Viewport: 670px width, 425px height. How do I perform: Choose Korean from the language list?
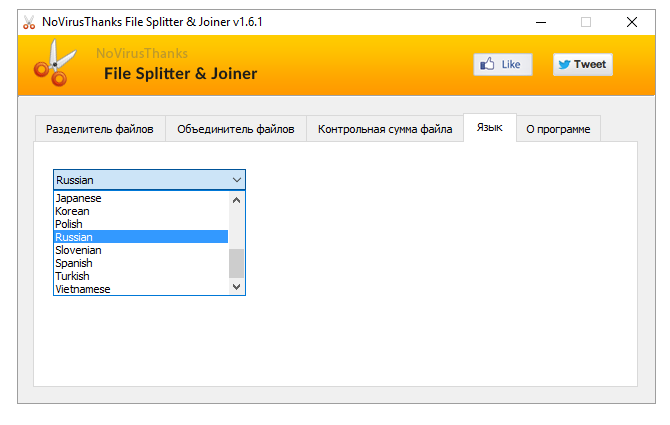point(73,211)
